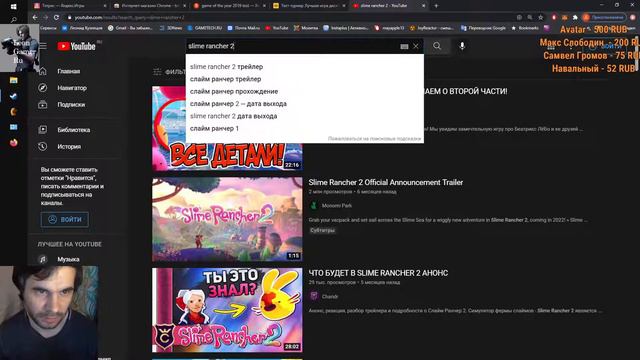
Task: Open the on-screen keyboard icon in search box
Action: coord(404,47)
